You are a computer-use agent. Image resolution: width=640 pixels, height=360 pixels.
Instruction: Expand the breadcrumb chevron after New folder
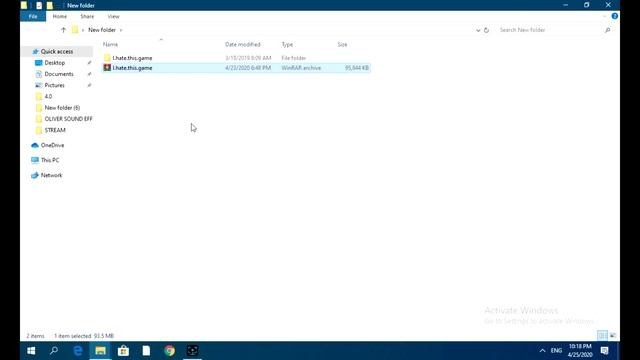[121, 30]
